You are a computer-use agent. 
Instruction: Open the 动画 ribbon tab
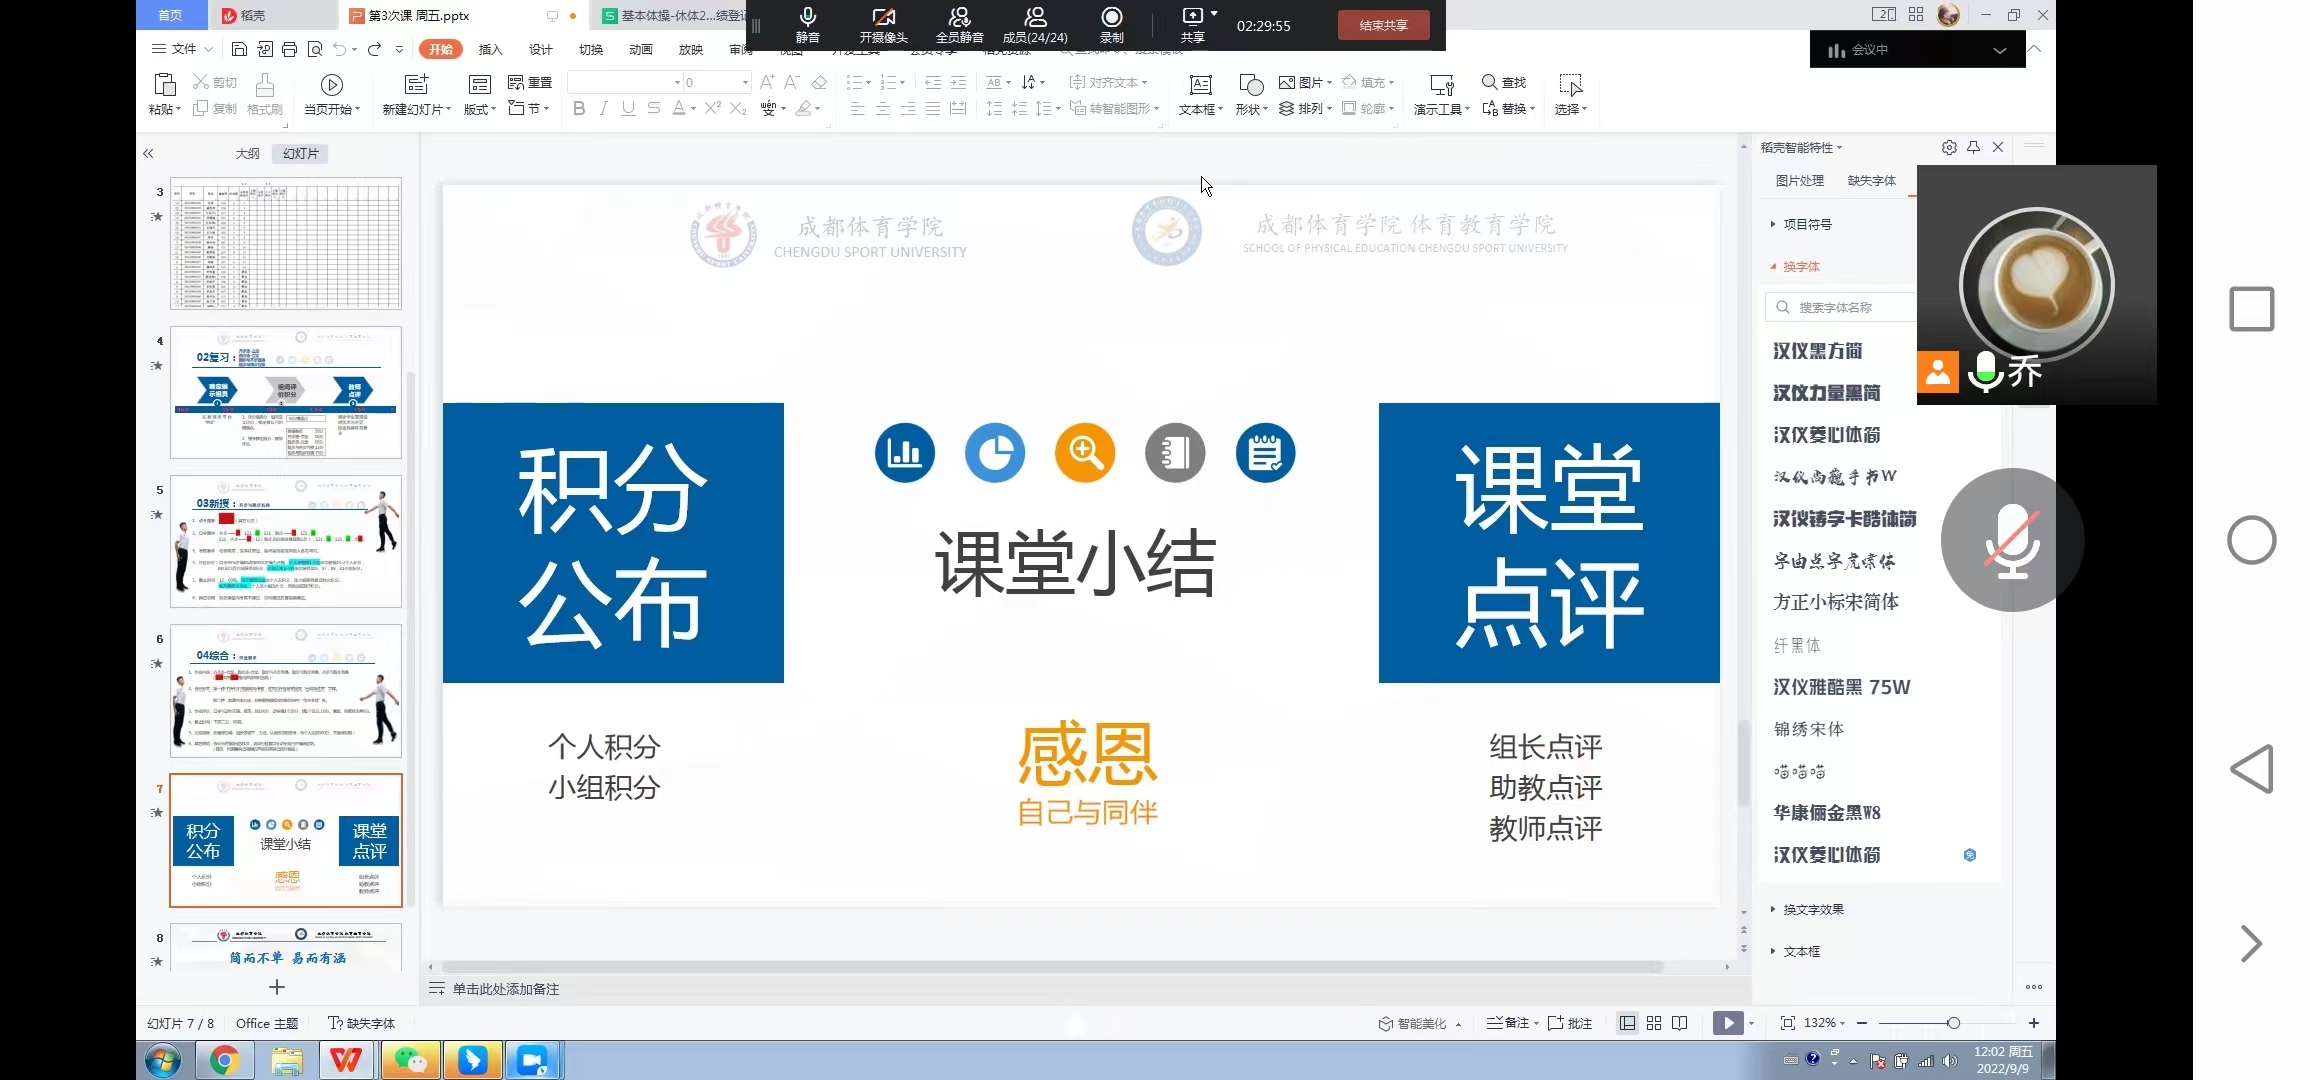[640, 49]
